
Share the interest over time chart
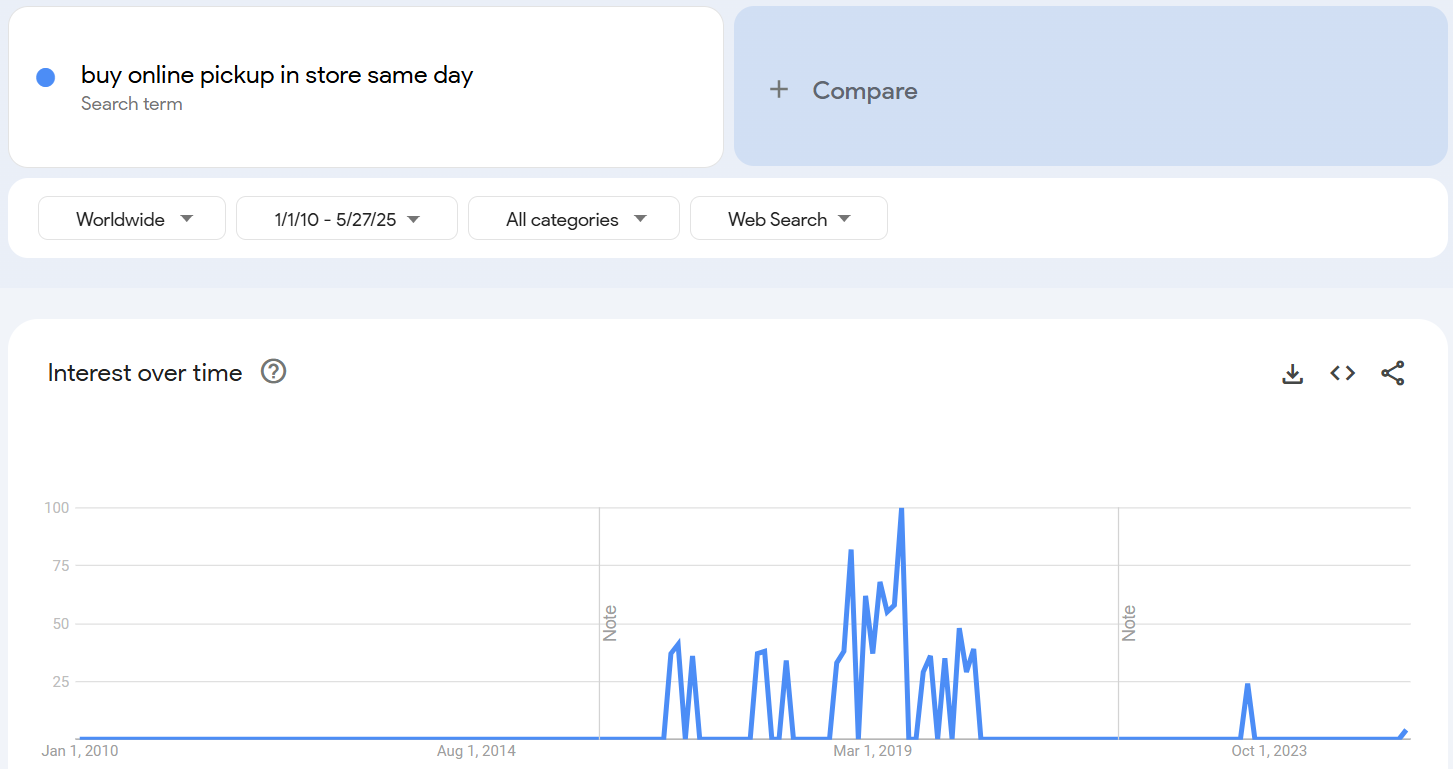pos(1392,373)
